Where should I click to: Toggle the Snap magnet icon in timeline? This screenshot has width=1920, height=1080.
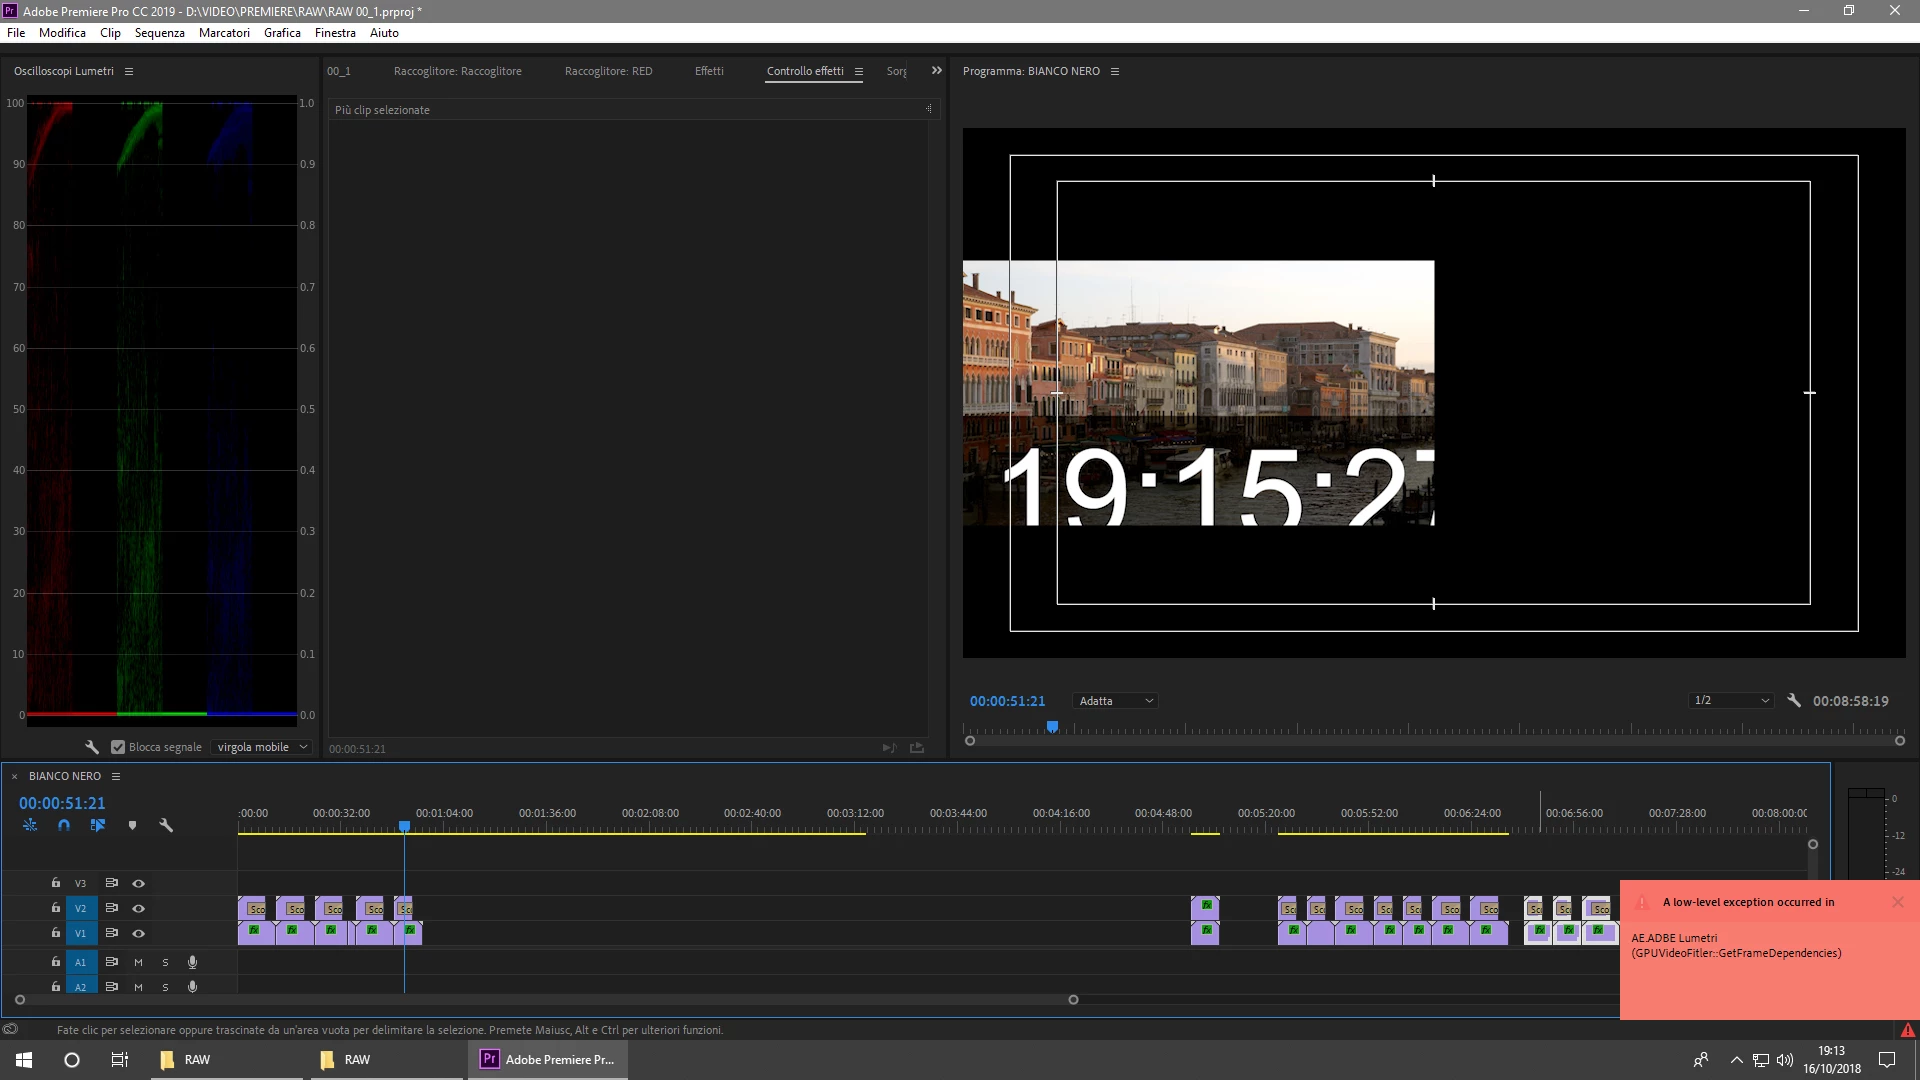point(64,826)
